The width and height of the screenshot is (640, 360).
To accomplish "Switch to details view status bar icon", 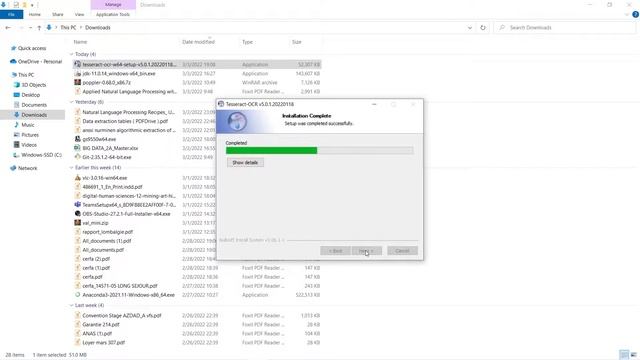I will pyautogui.click(x=624, y=354).
